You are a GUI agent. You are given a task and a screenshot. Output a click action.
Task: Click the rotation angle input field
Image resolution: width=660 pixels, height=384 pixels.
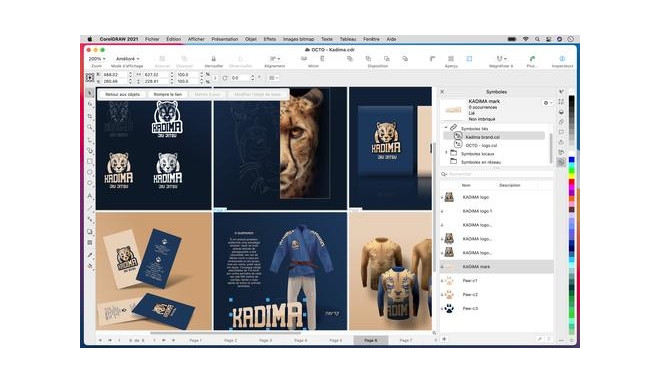click(x=241, y=78)
